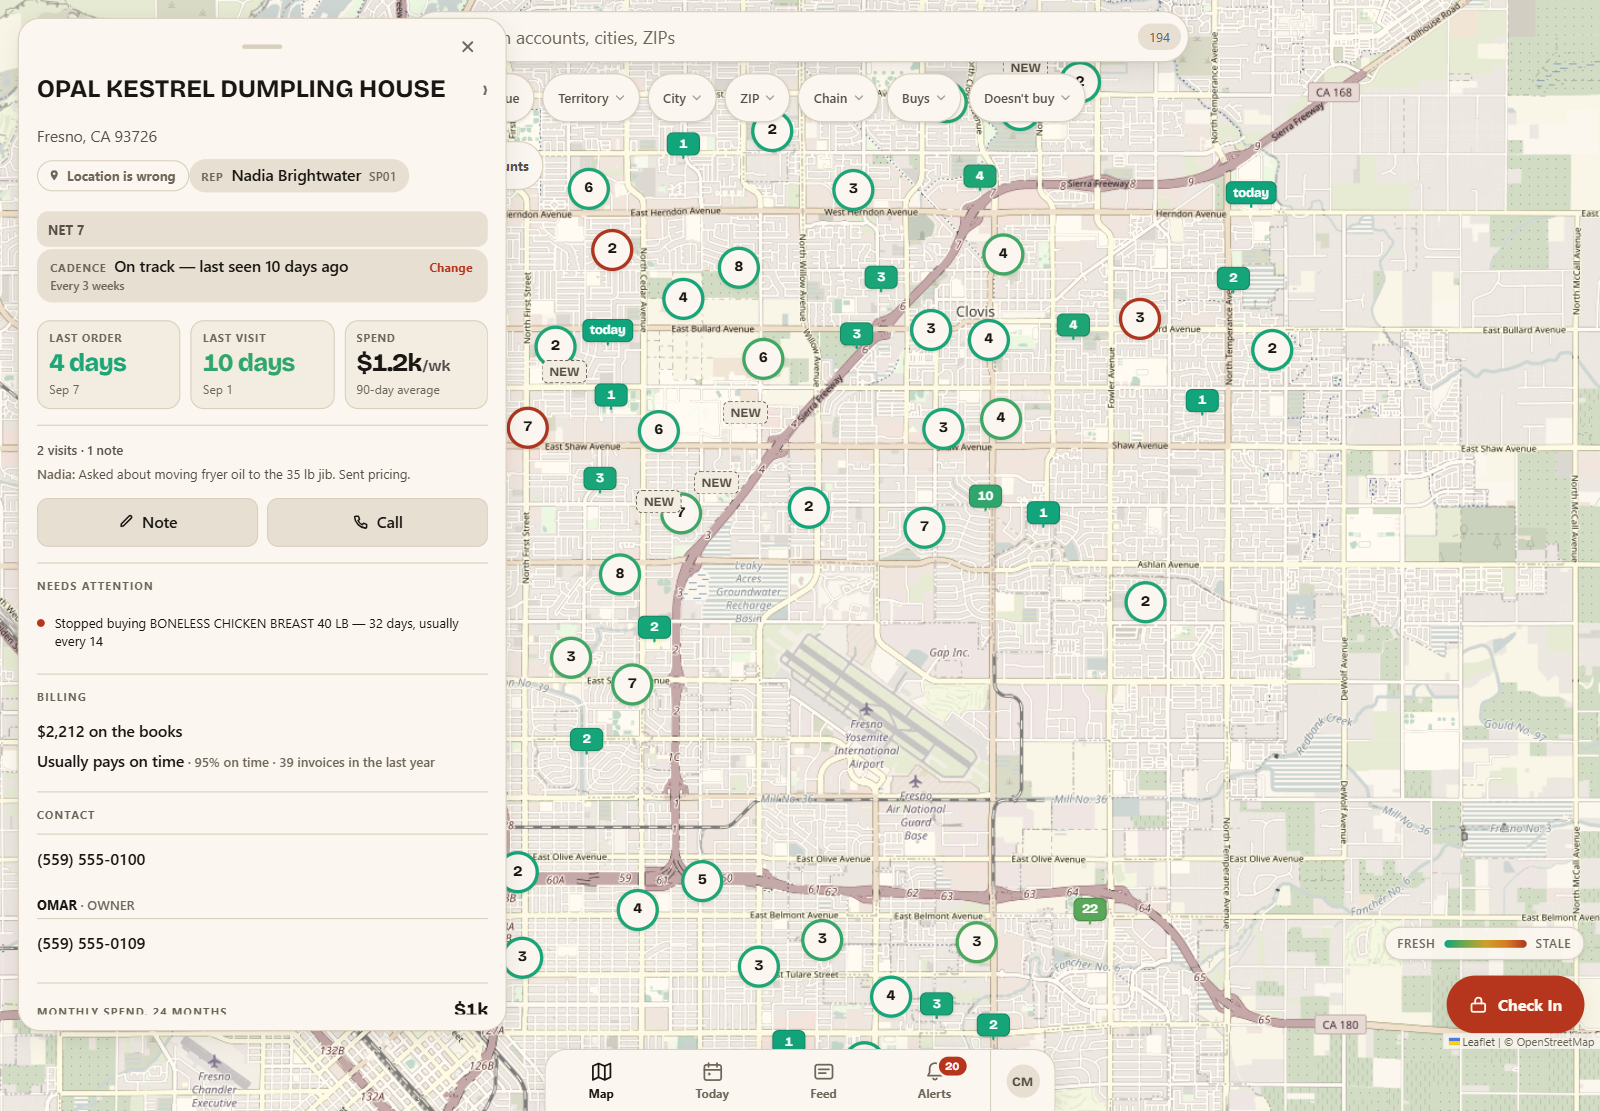
Task: Click the chevron beside the account name
Action: 485,90
